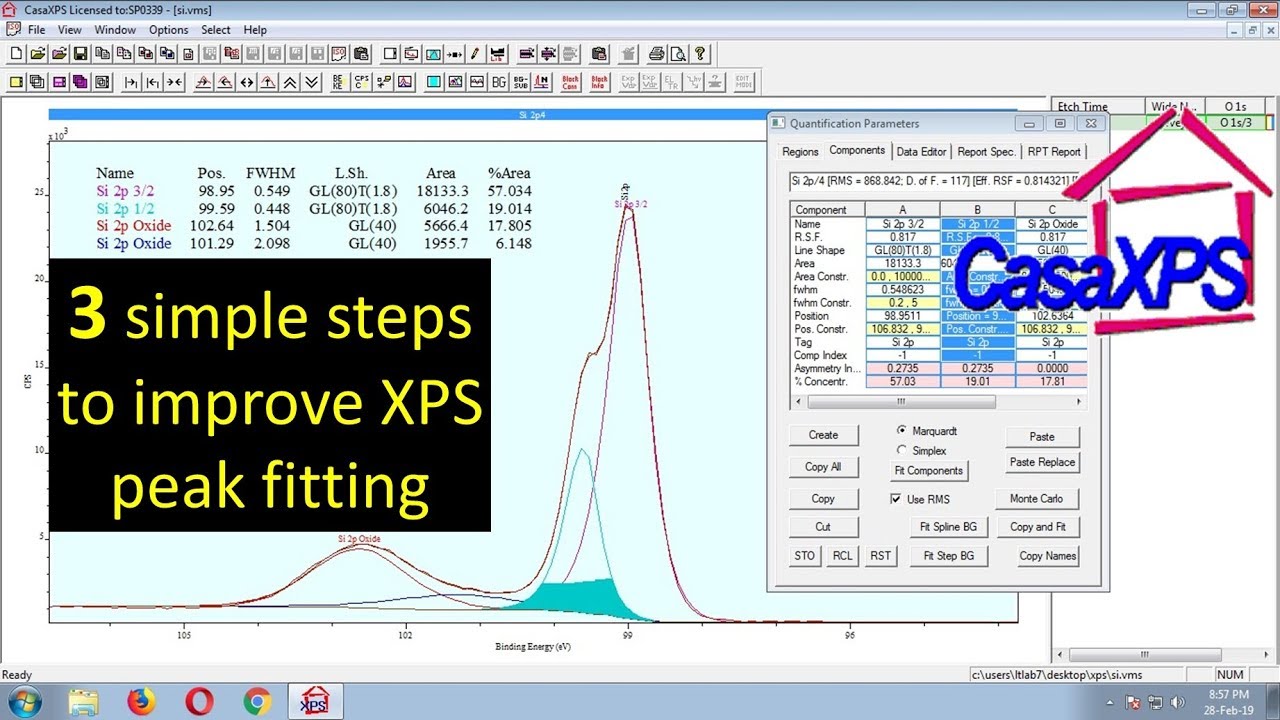Toggle the BE/KE energy scale icon

click(x=339, y=82)
